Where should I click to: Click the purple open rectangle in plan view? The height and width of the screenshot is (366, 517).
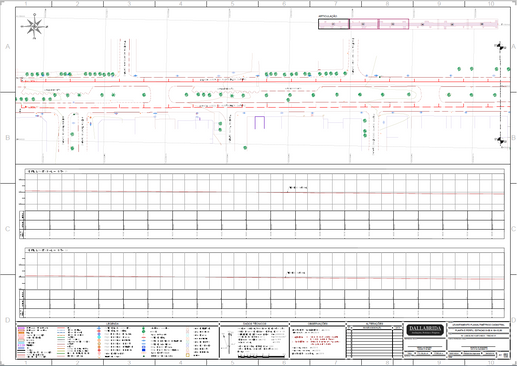coord(260,122)
